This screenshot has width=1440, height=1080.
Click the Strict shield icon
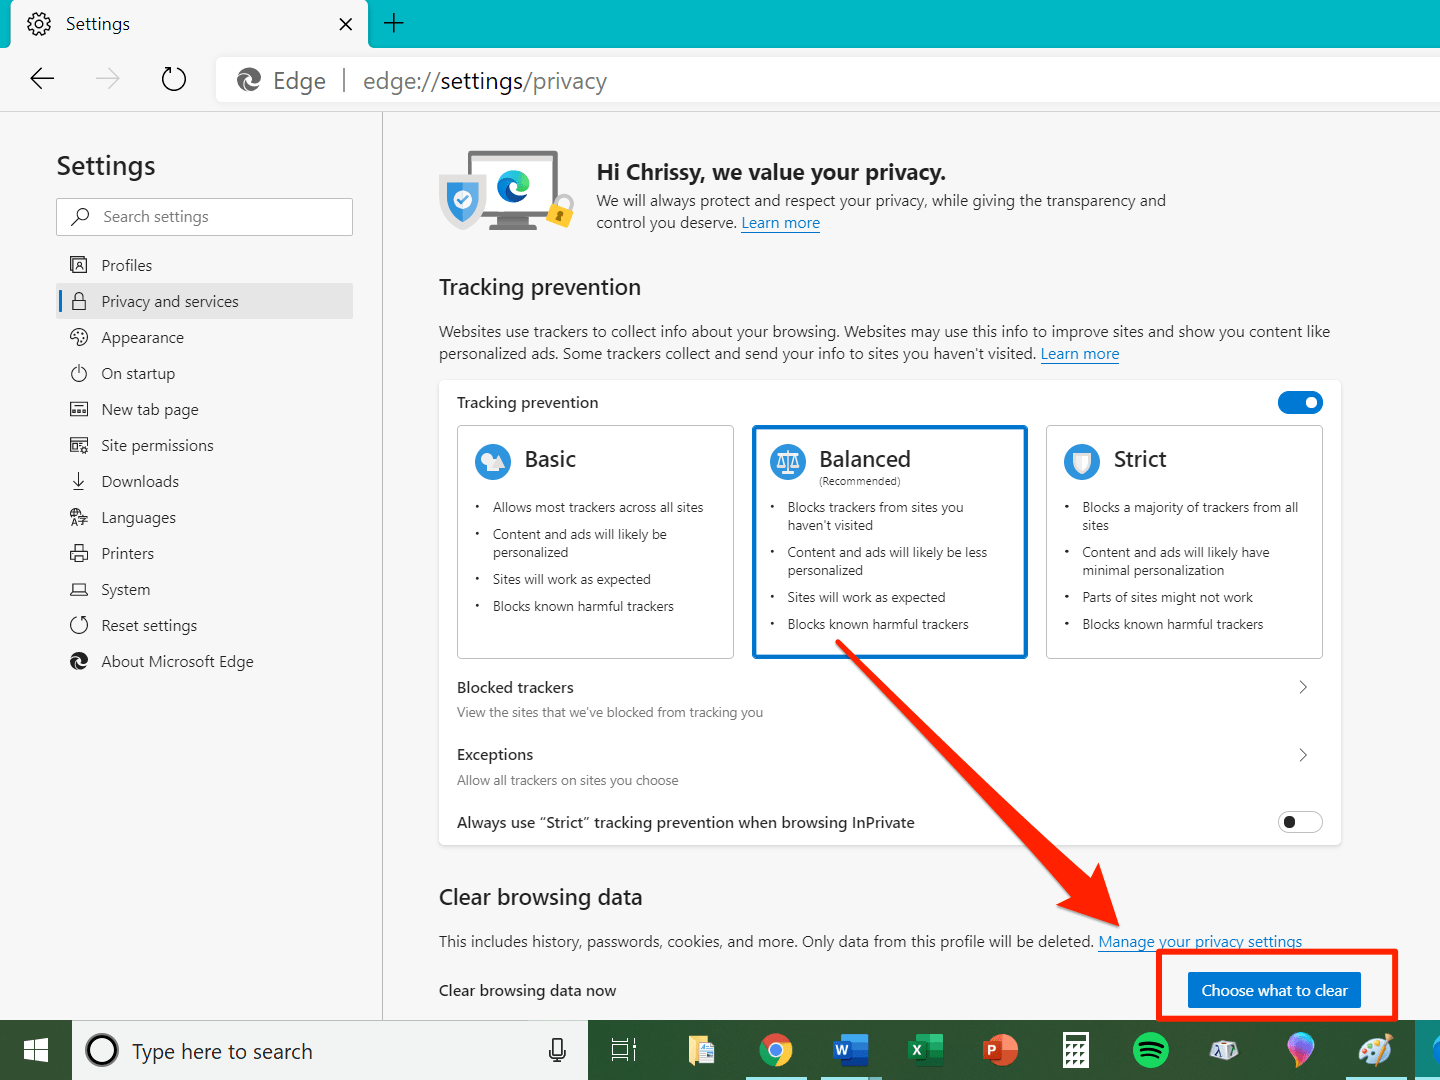coord(1082,461)
